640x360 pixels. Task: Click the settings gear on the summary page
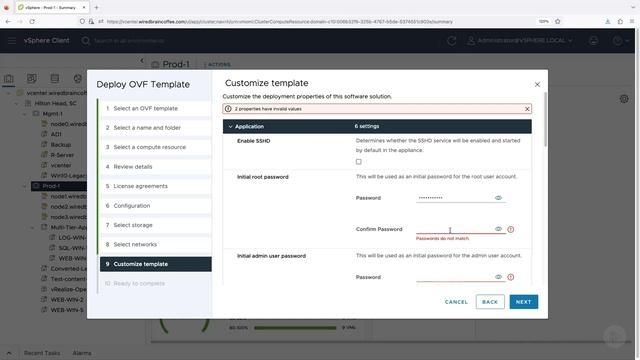(624, 99)
